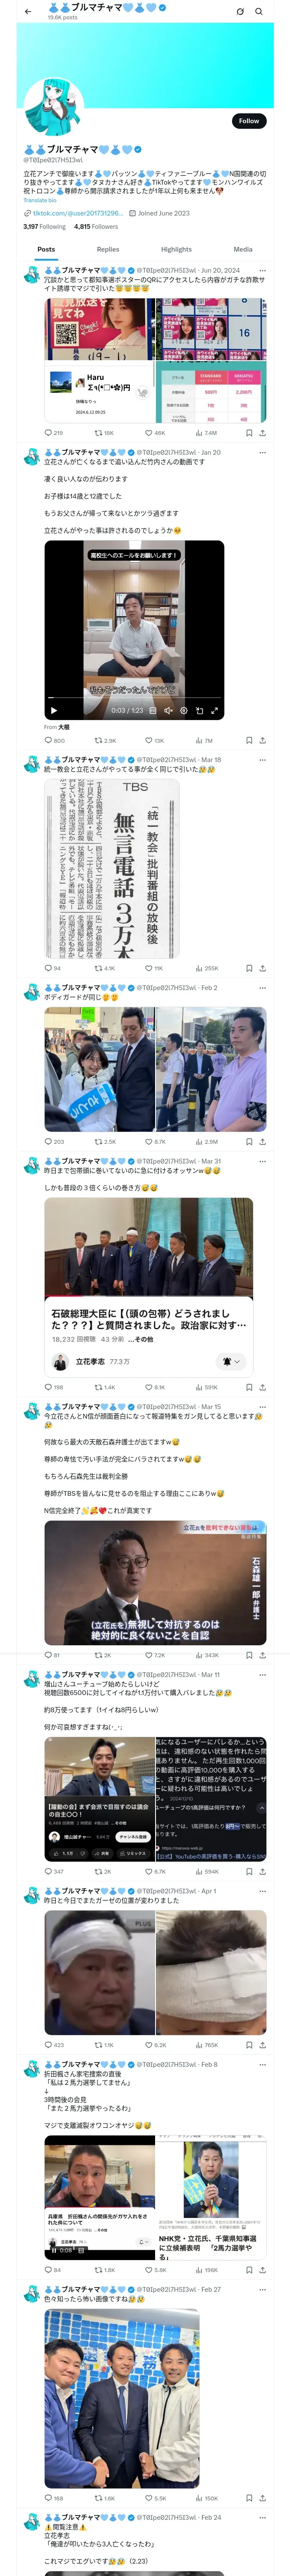This screenshot has width=290, height=2576.
Task: Play the video in the Jan 20 post
Action: tap(54, 710)
